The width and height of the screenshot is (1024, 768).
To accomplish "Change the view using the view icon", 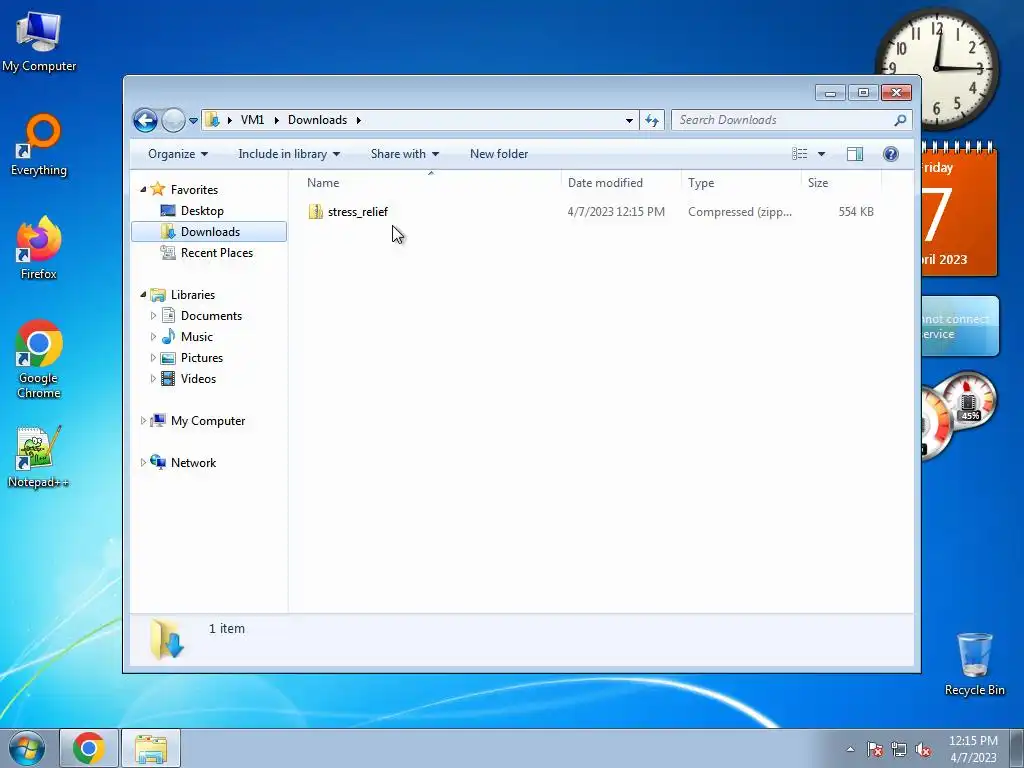I will click(x=799, y=154).
